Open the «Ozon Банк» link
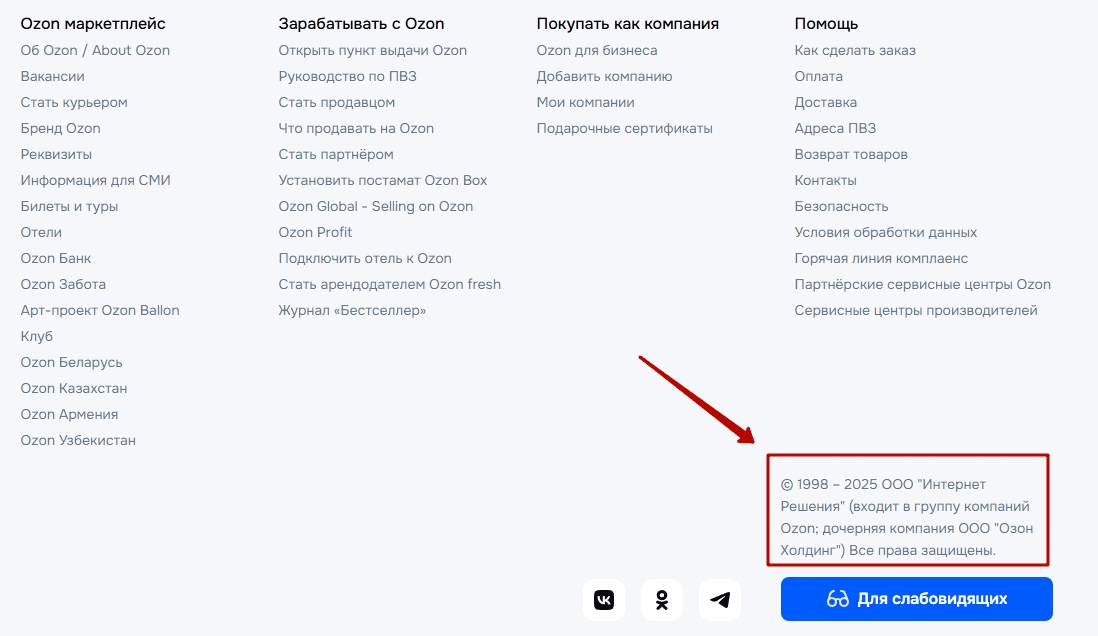Image resolution: width=1098 pixels, height=636 pixels. pyautogui.click(x=56, y=258)
